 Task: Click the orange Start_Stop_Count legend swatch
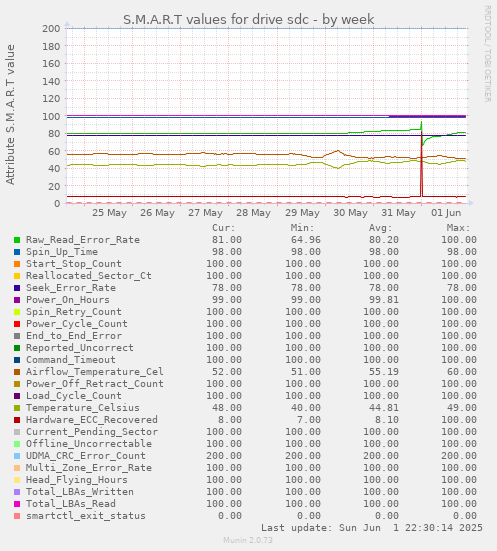point(17,264)
